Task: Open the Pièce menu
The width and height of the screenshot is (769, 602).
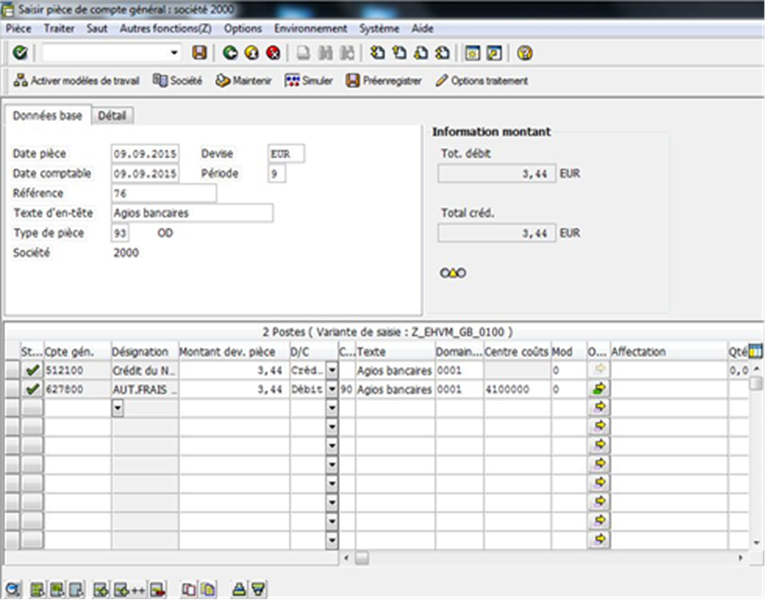Action: tap(19, 28)
